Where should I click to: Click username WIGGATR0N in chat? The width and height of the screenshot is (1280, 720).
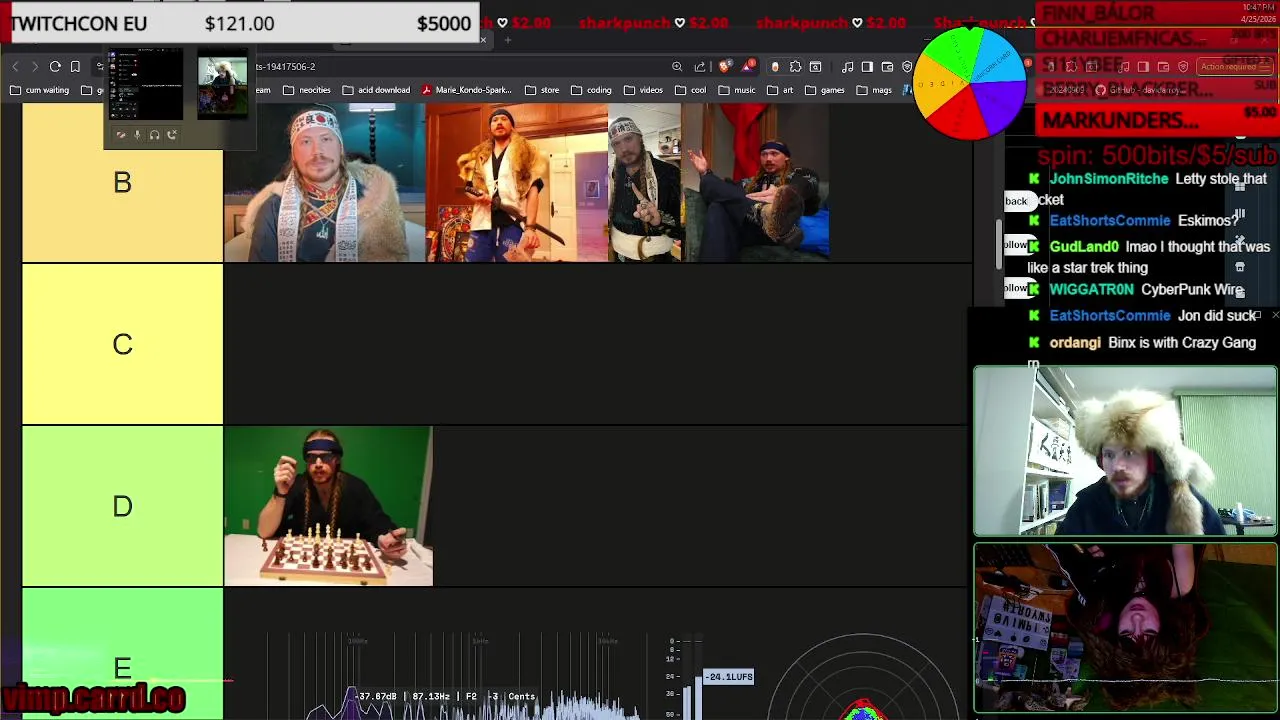tap(1091, 290)
